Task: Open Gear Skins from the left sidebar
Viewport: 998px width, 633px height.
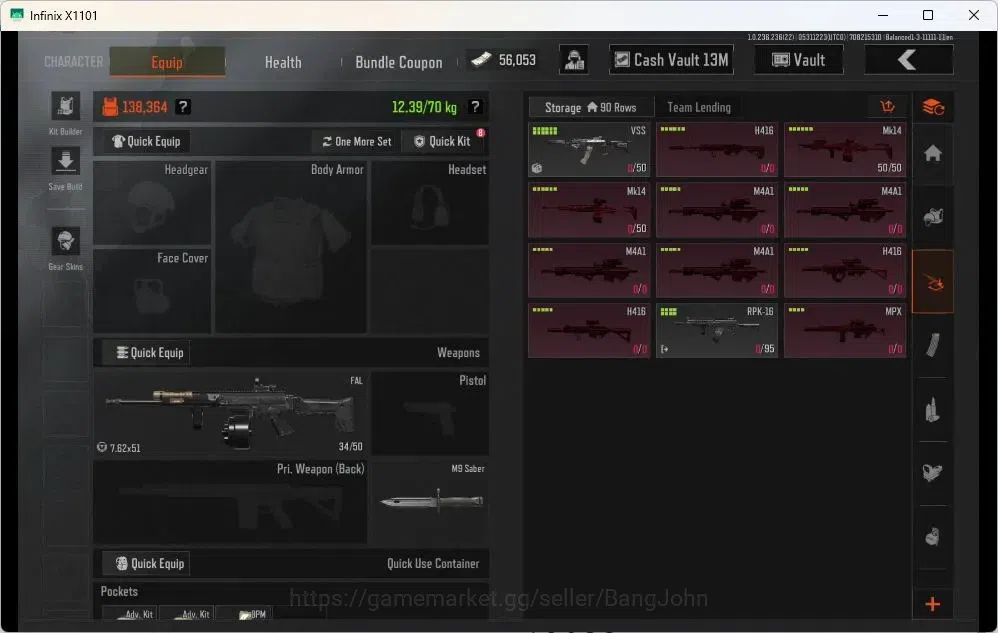Action: (66, 242)
